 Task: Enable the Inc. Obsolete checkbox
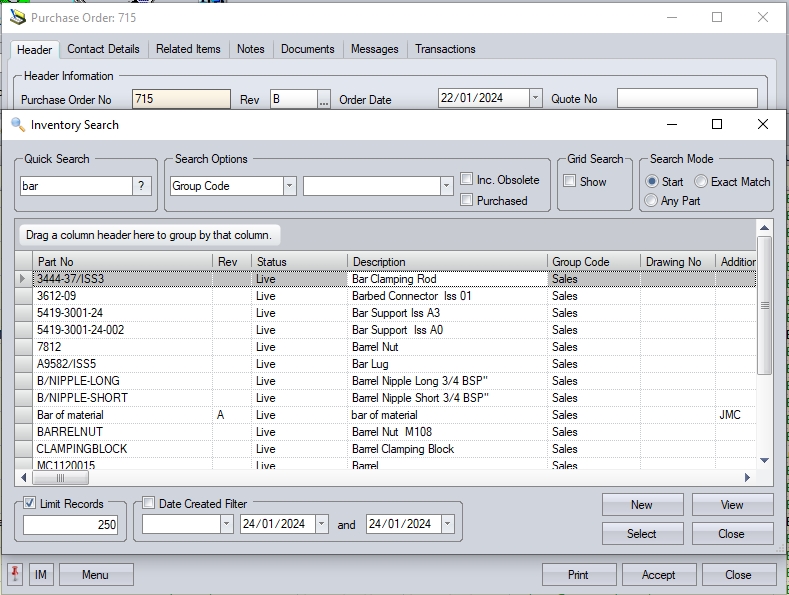coord(467,180)
